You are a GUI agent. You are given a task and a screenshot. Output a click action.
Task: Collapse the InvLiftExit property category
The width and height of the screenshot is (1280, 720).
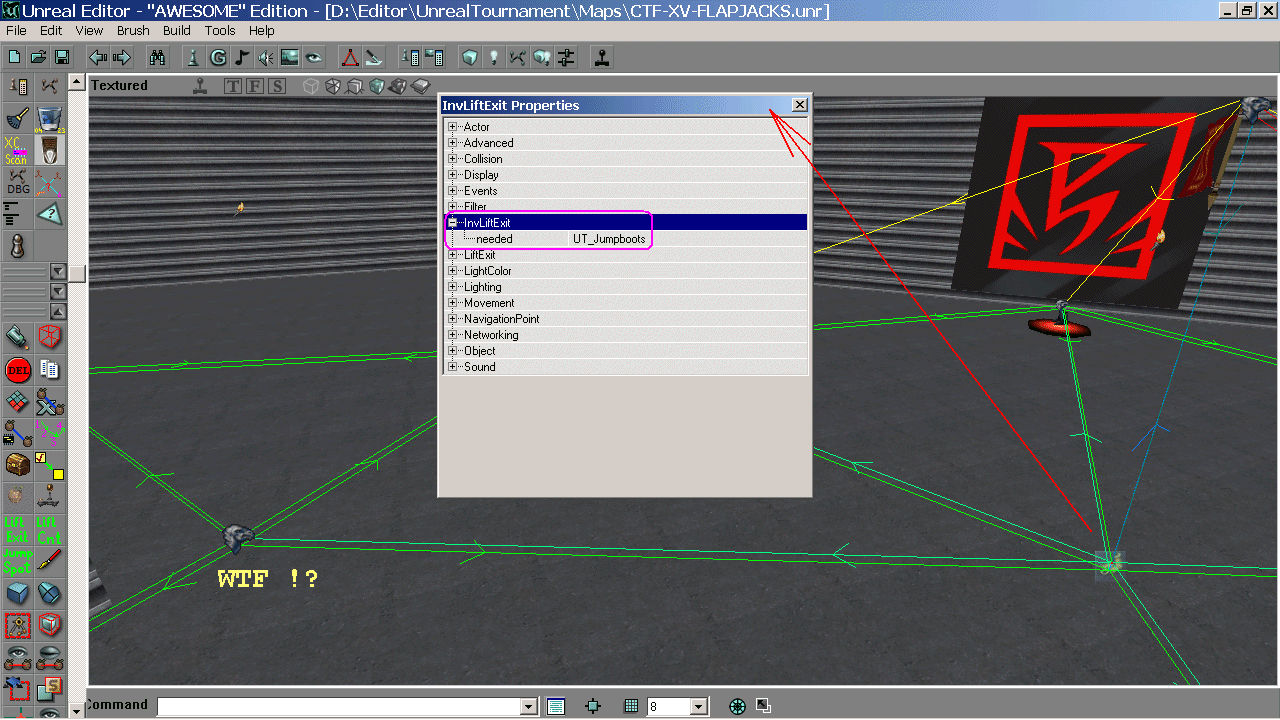coord(453,223)
